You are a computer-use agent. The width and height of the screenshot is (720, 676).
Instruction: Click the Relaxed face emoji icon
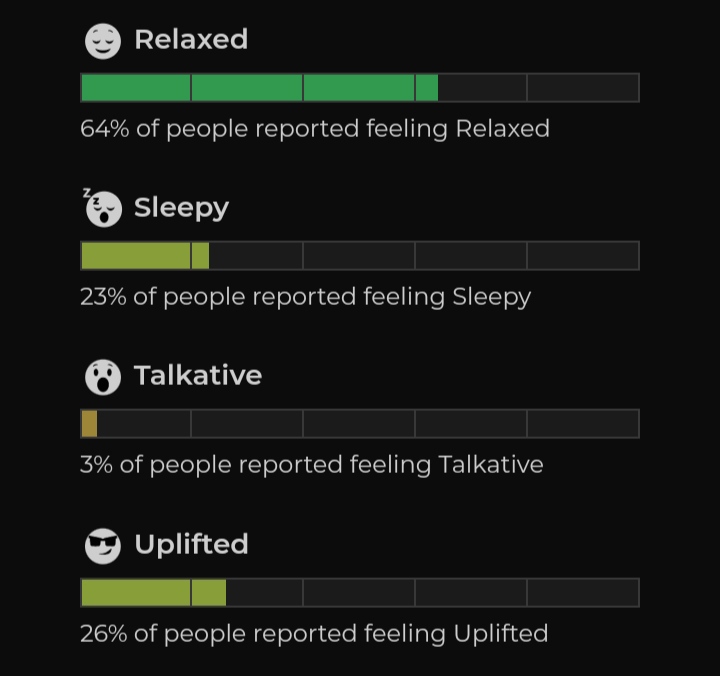click(102, 41)
